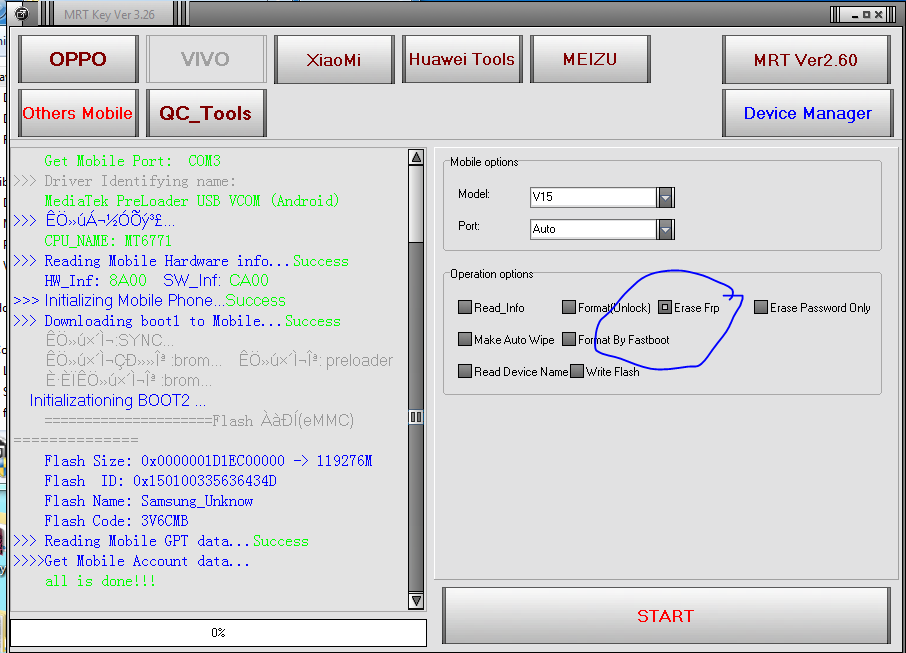
Task: Click 'Flash Name: Samsung_Unknow' log line
Action: [148, 501]
